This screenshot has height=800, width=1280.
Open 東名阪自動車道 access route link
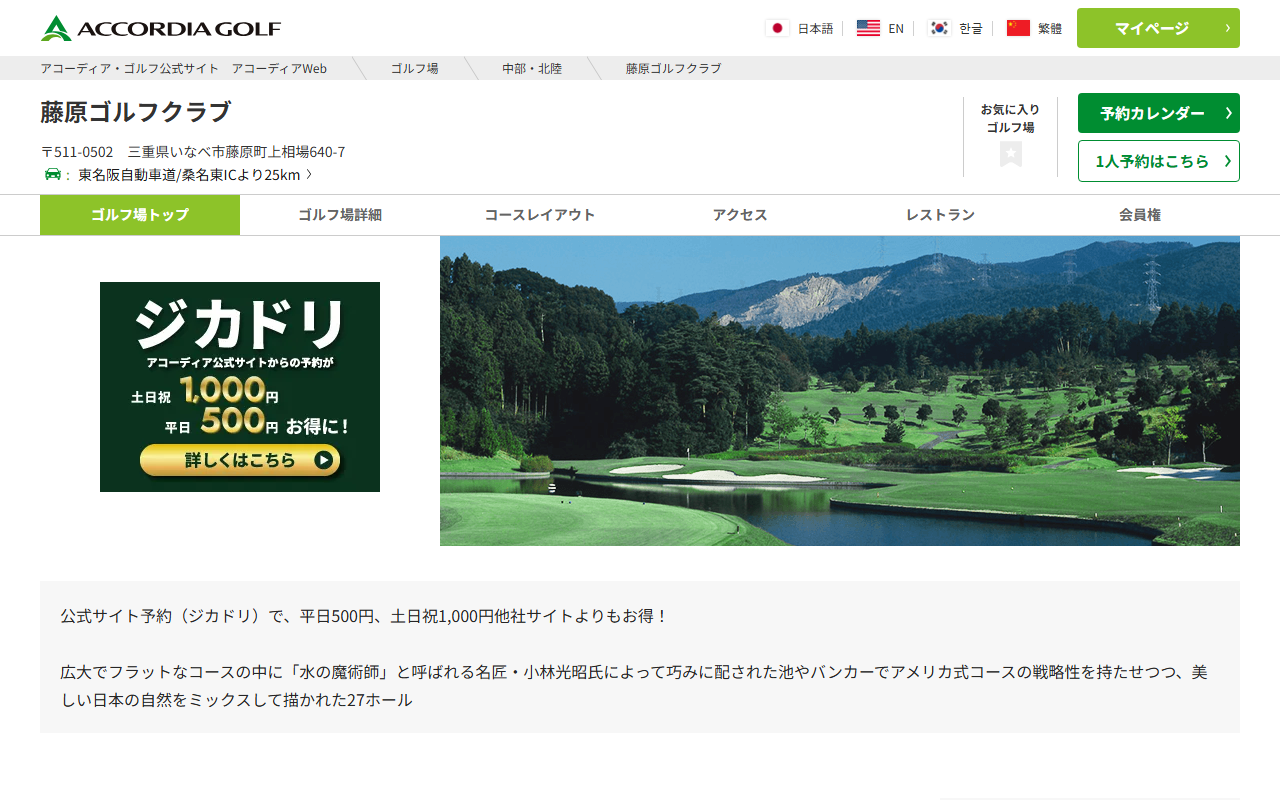coord(189,175)
